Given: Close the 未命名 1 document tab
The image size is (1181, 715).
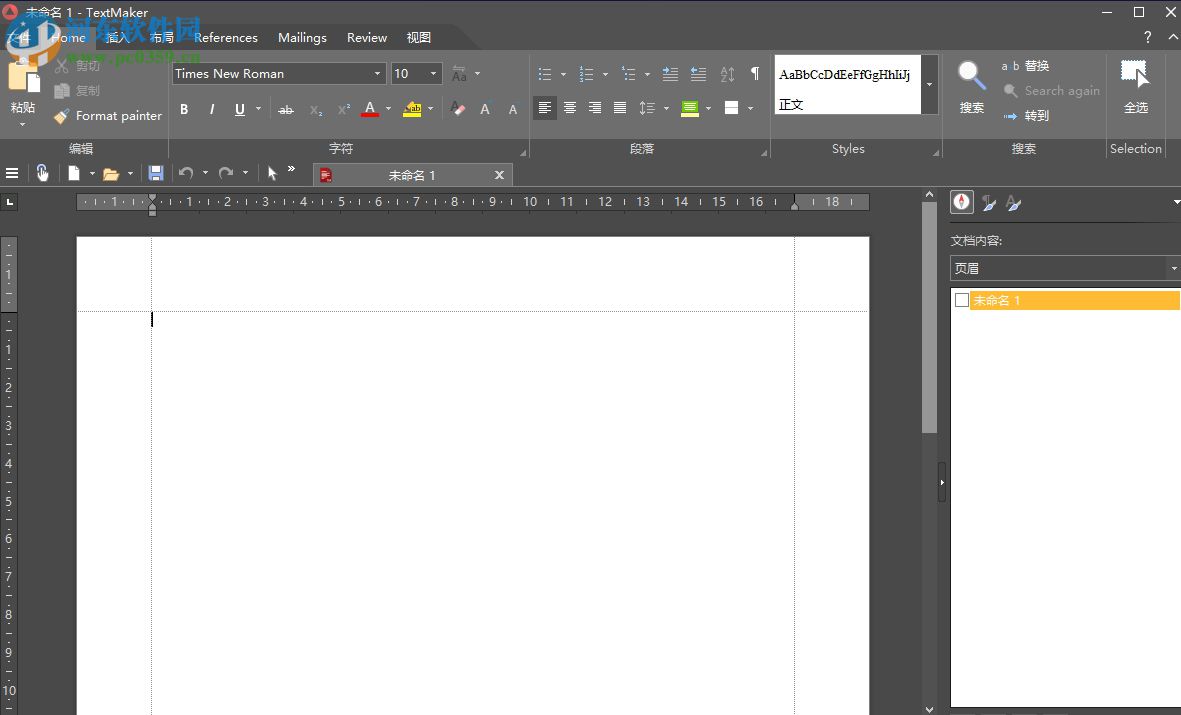Looking at the screenshot, I should click(499, 175).
